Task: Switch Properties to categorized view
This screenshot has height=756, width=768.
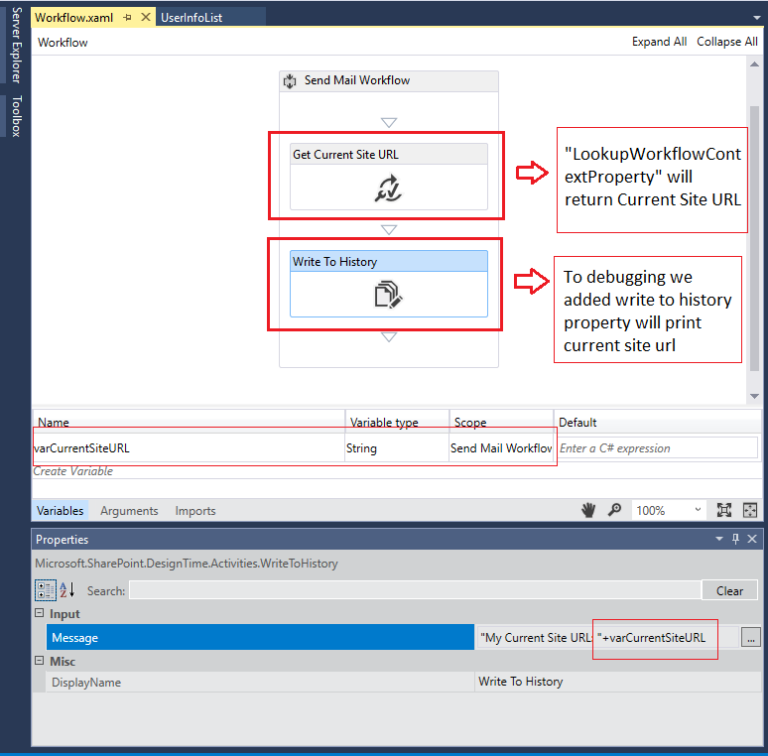Action: [46, 590]
